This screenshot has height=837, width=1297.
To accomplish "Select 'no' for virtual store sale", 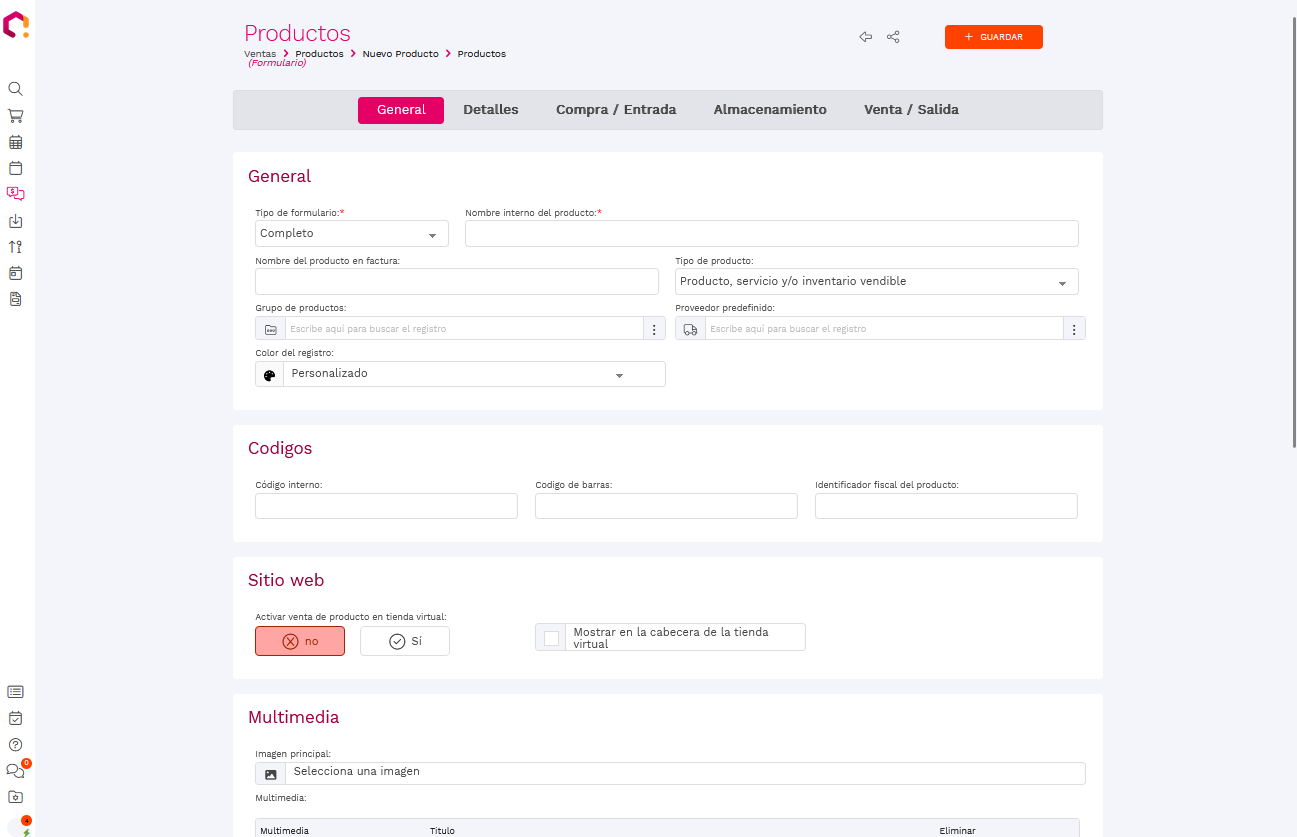I will coord(300,641).
